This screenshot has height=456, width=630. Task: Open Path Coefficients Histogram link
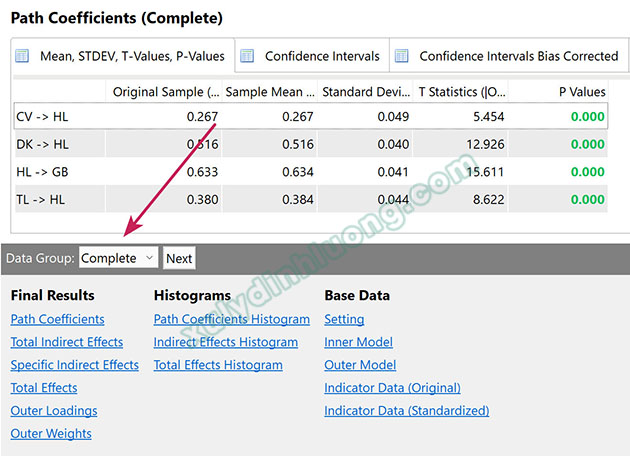click(x=232, y=319)
